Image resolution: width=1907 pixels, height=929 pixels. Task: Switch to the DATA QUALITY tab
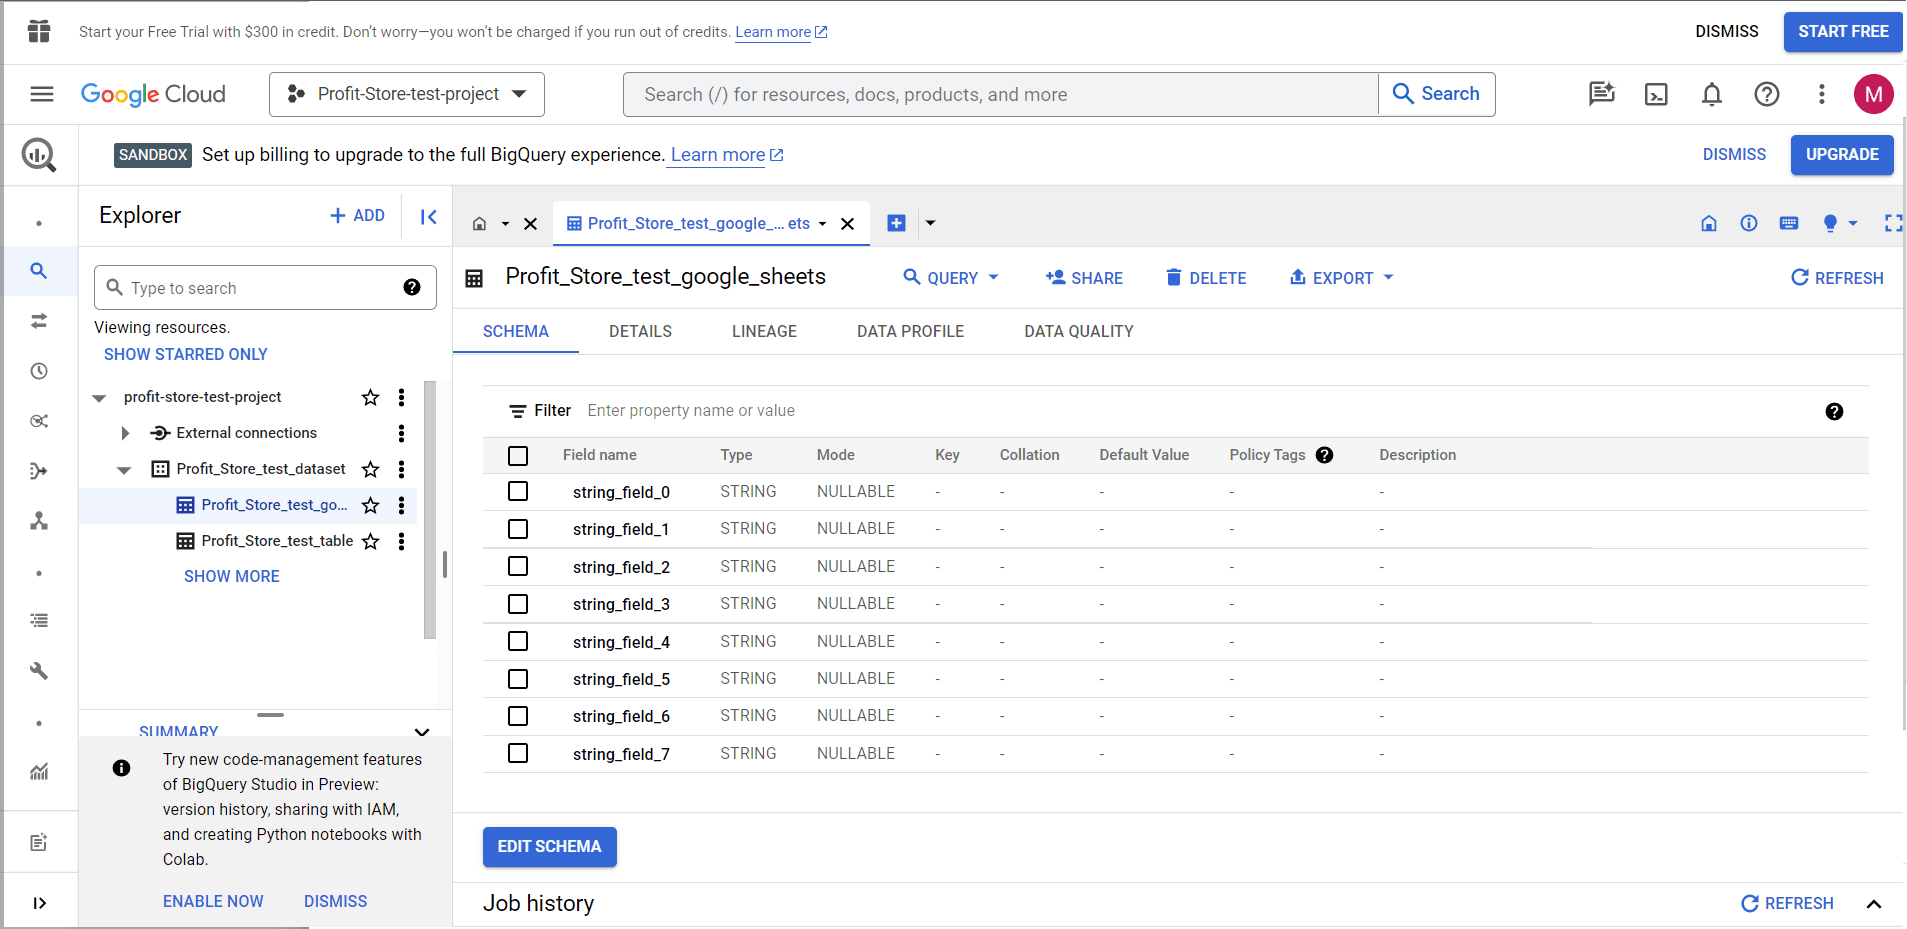tap(1079, 331)
